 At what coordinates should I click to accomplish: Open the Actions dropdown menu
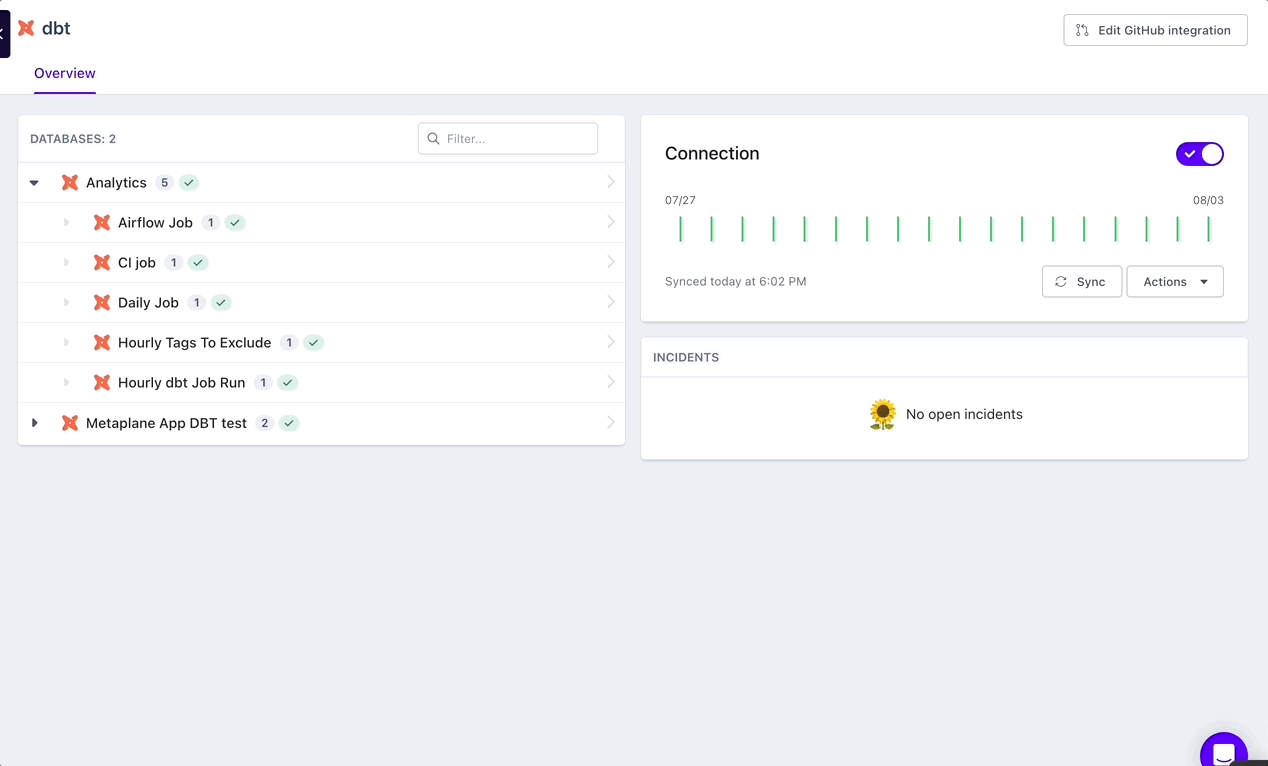pos(1175,282)
